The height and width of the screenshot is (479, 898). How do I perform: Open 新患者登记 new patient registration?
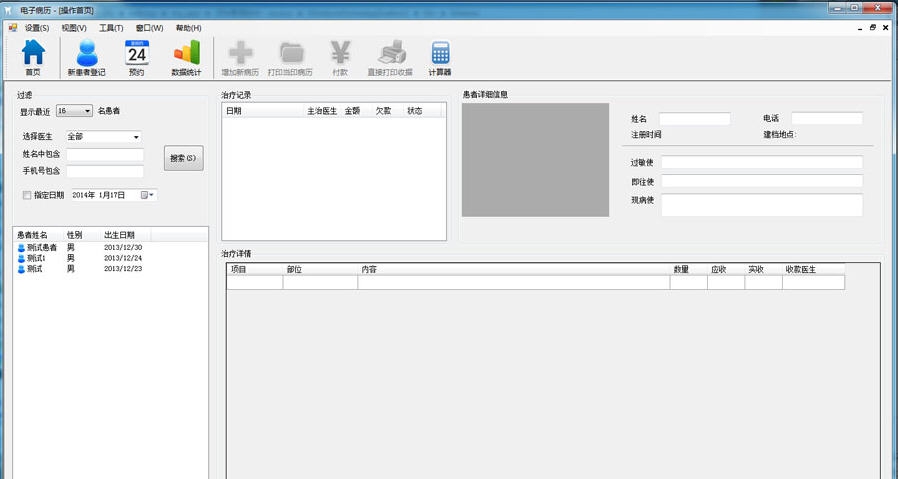[86, 57]
